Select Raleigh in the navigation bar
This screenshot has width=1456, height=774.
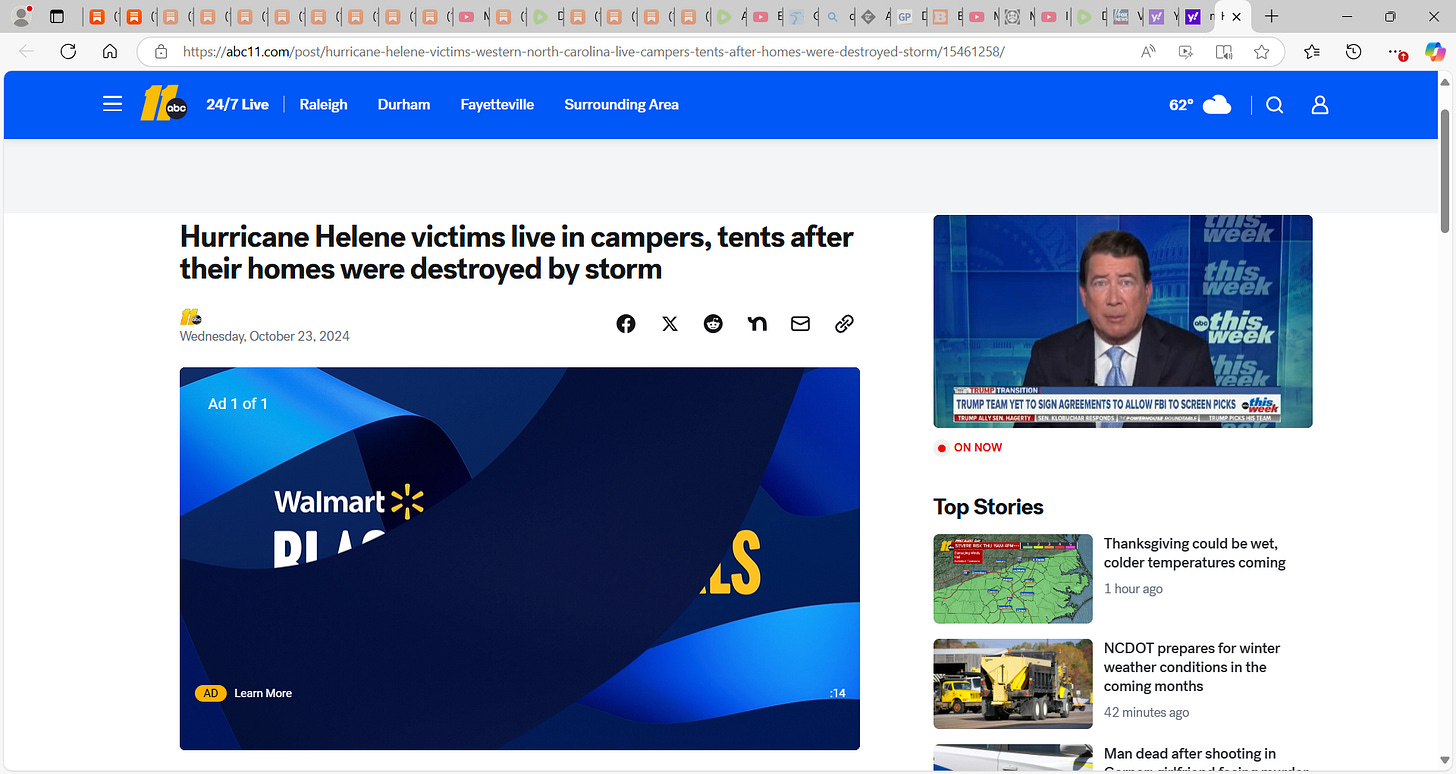point(323,104)
